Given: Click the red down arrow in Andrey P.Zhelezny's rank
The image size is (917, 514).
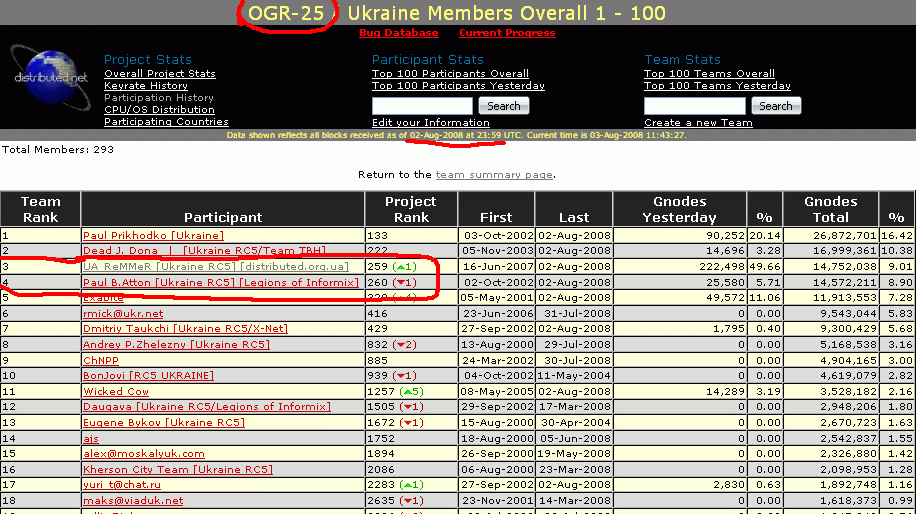Looking at the screenshot, I should coord(401,345).
